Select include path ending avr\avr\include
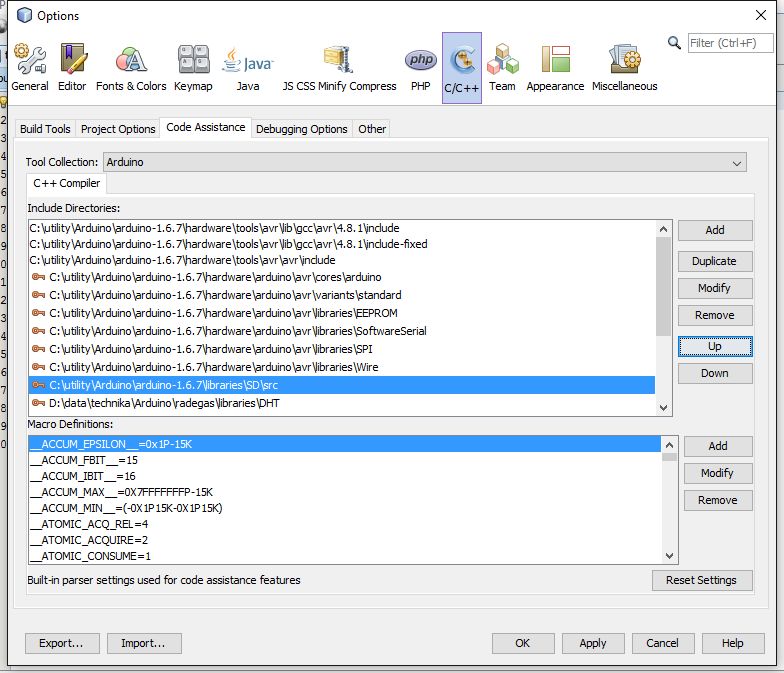784x673 pixels. pyautogui.click(x=342, y=260)
